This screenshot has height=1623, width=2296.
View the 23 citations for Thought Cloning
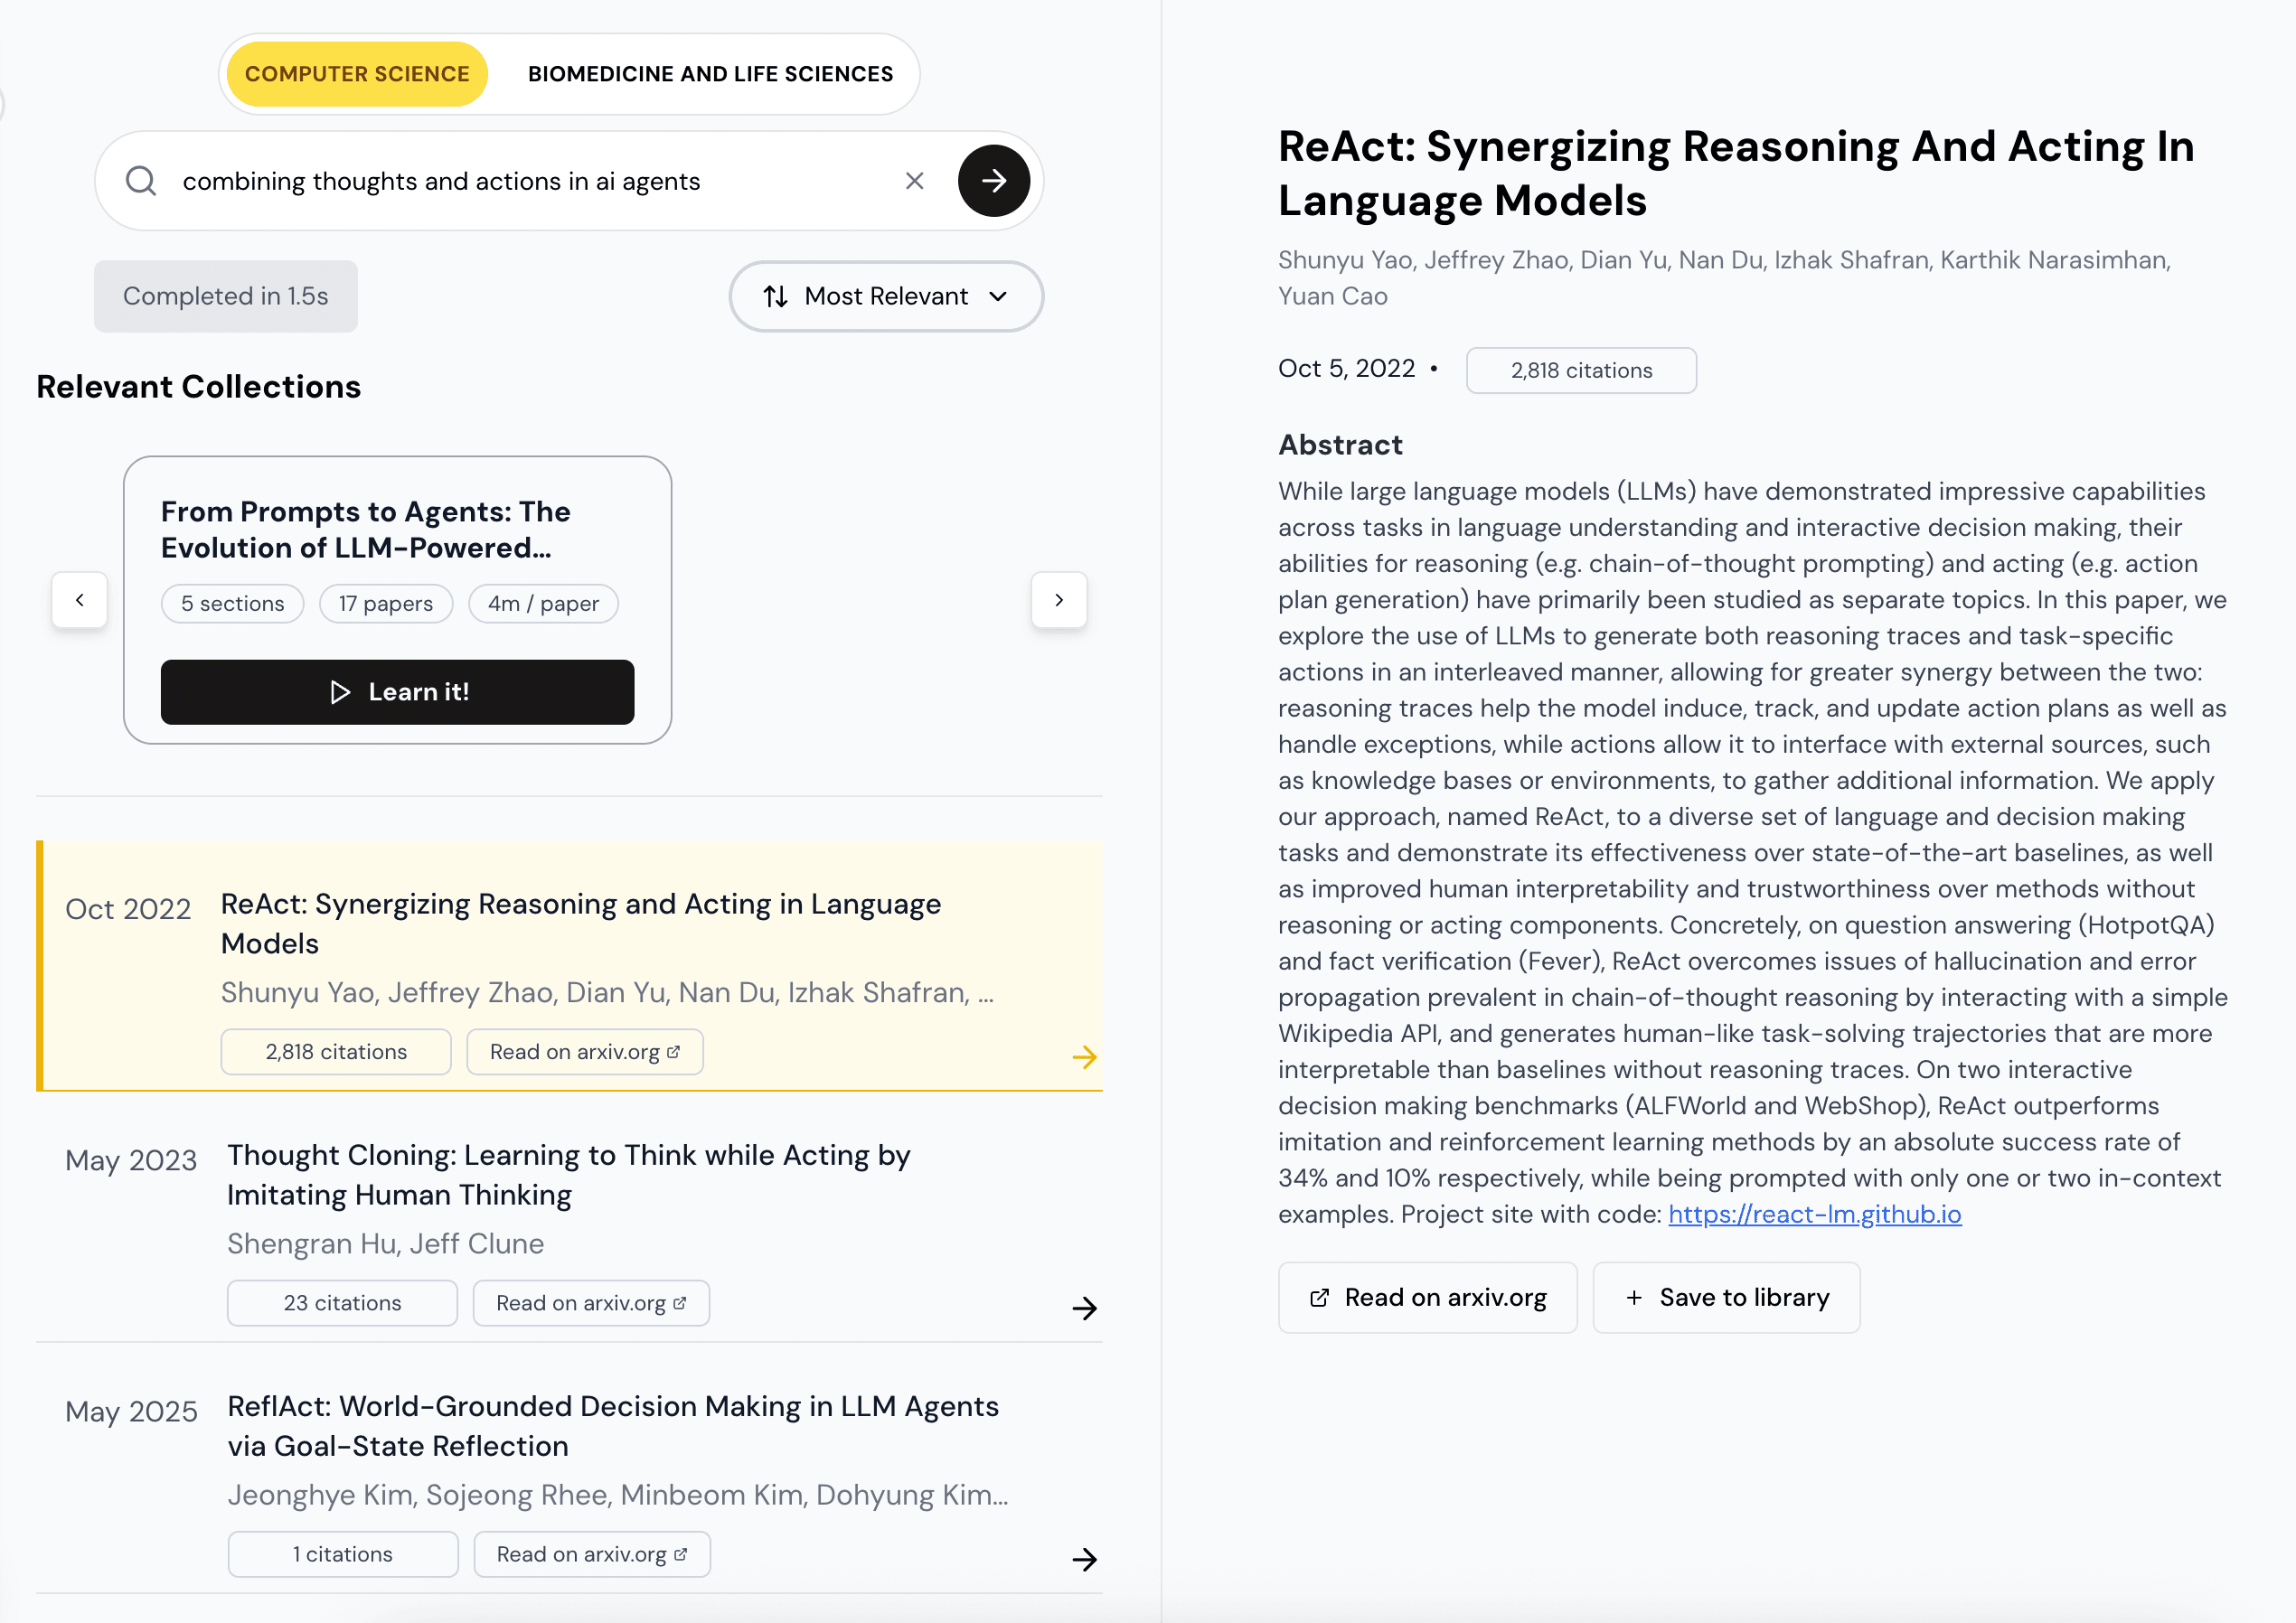pyautogui.click(x=342, y=1303)
